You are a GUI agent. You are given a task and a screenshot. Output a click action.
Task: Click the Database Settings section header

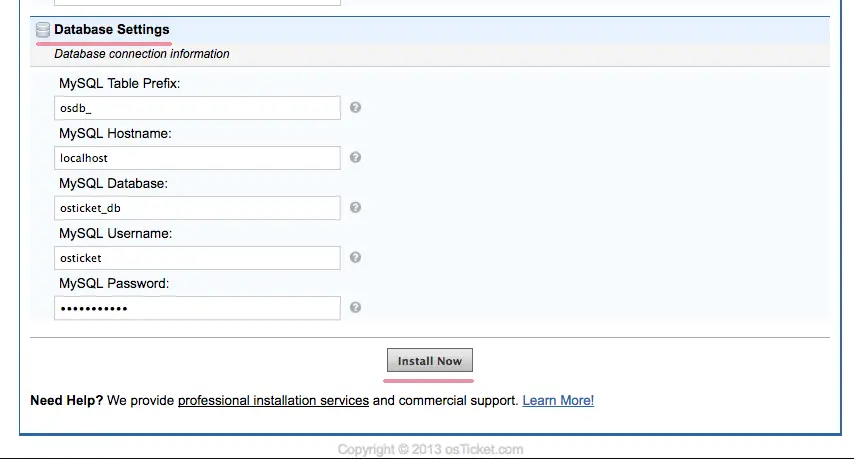(x=112, y=29)
